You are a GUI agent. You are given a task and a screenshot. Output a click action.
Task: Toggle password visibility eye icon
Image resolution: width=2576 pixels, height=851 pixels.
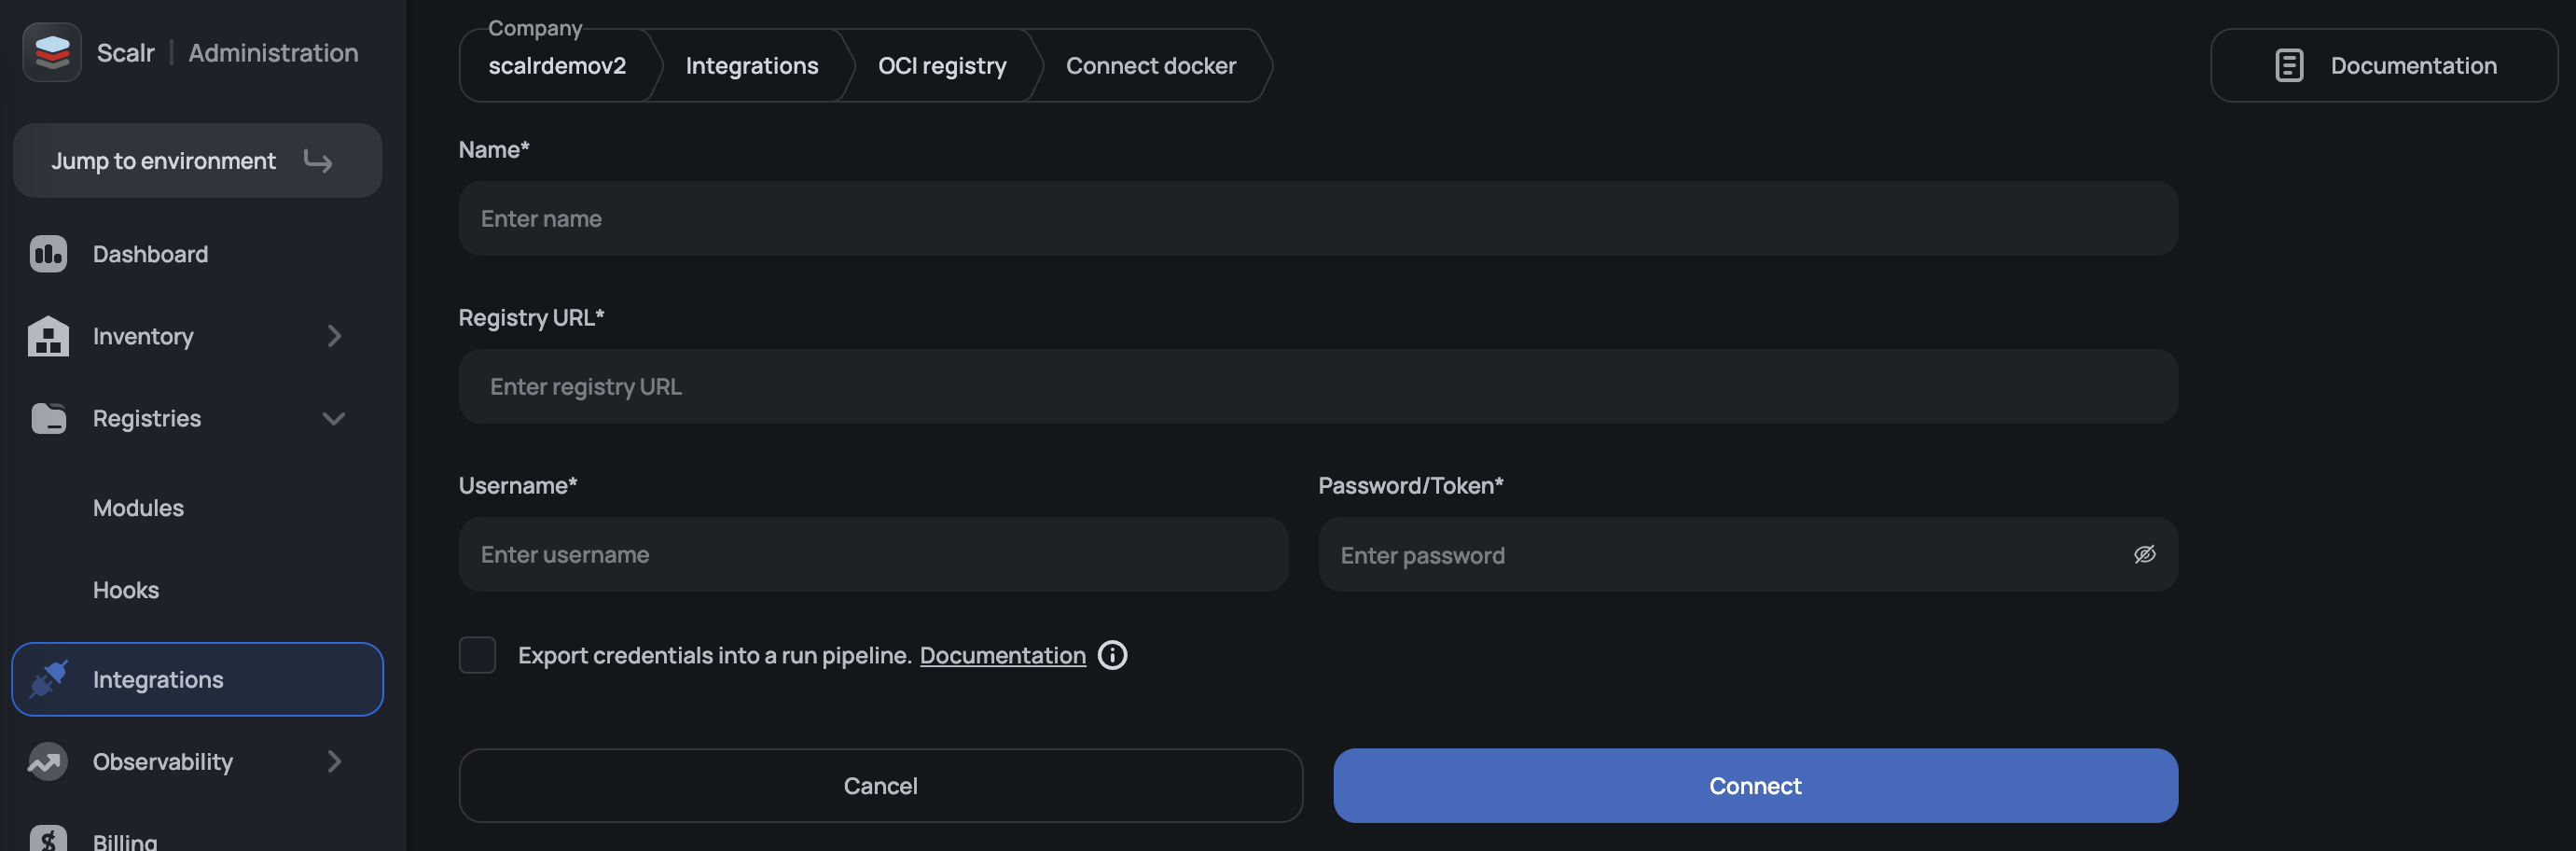2144,554
